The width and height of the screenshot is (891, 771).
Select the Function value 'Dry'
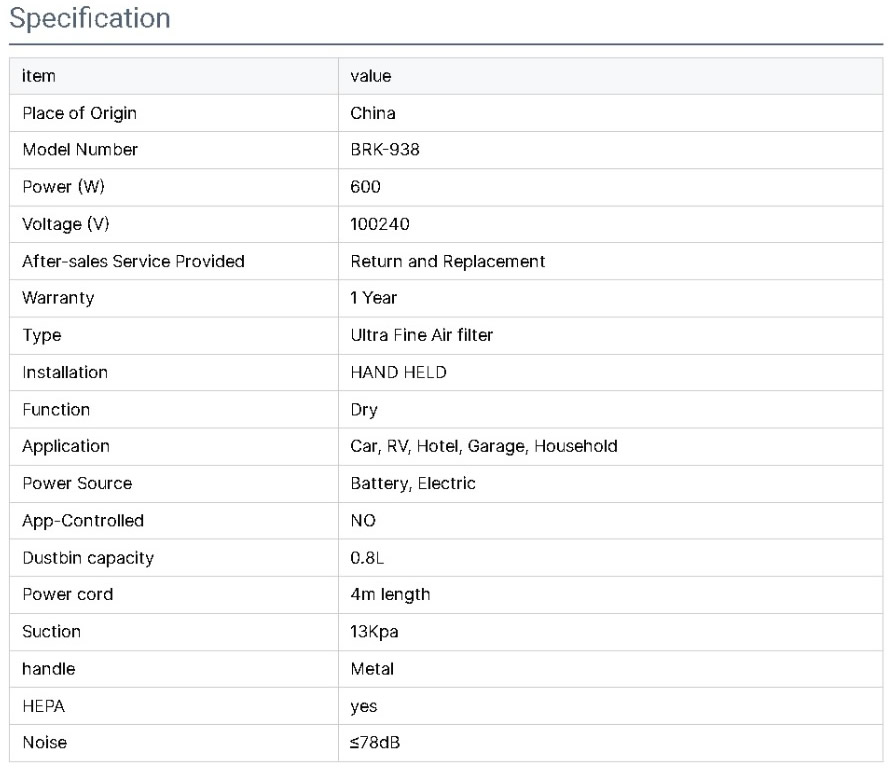(x=364, y=409)
